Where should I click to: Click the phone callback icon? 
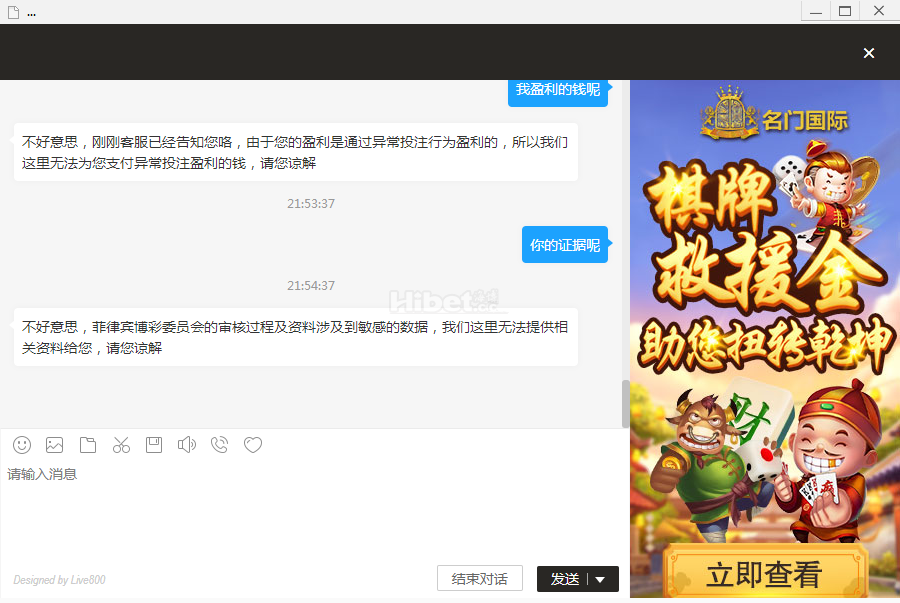point(220,445)
